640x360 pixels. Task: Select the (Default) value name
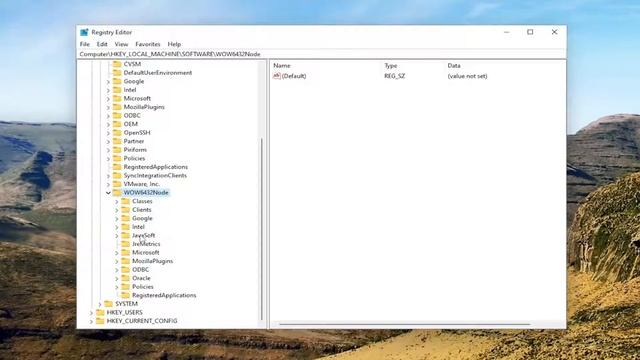tap(294, 76)
